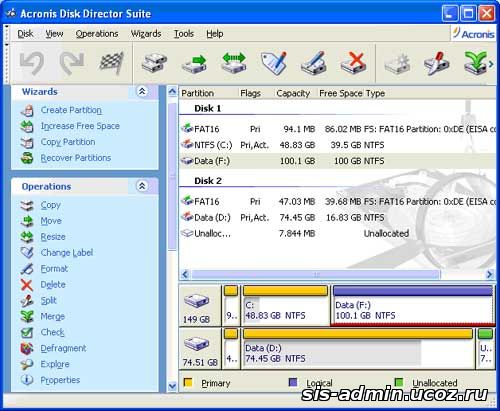This screenshot has width=500, height=411.
Task: Click the Resize operation link
Action: pyautogui.click(x=53, y=237)
